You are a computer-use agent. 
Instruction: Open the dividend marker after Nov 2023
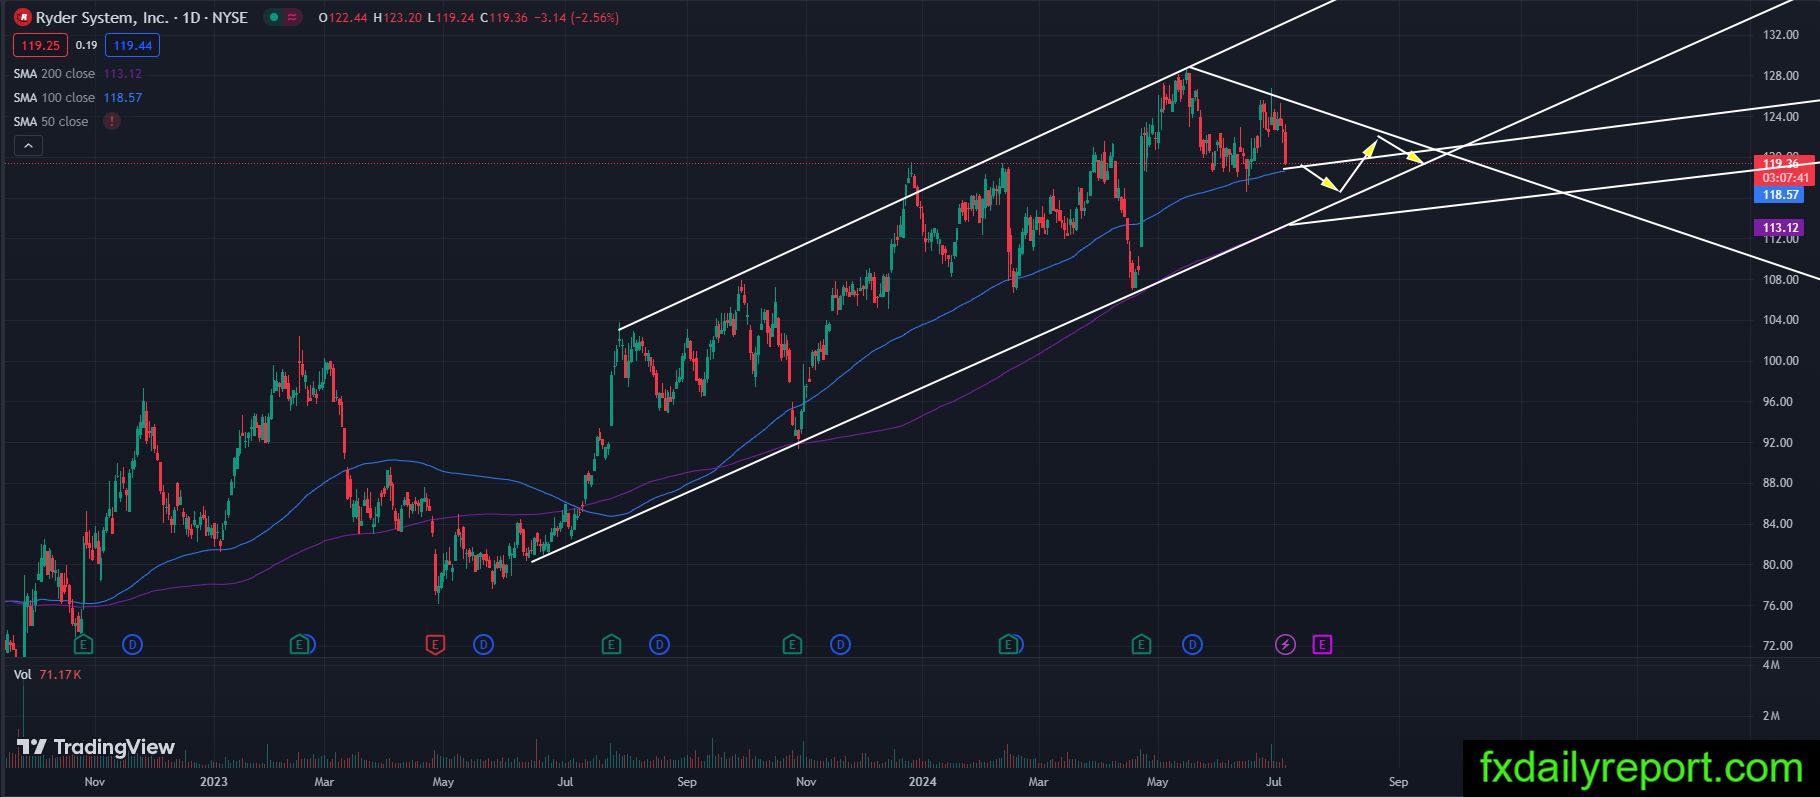pyautogui.click(x=840, y=645)
